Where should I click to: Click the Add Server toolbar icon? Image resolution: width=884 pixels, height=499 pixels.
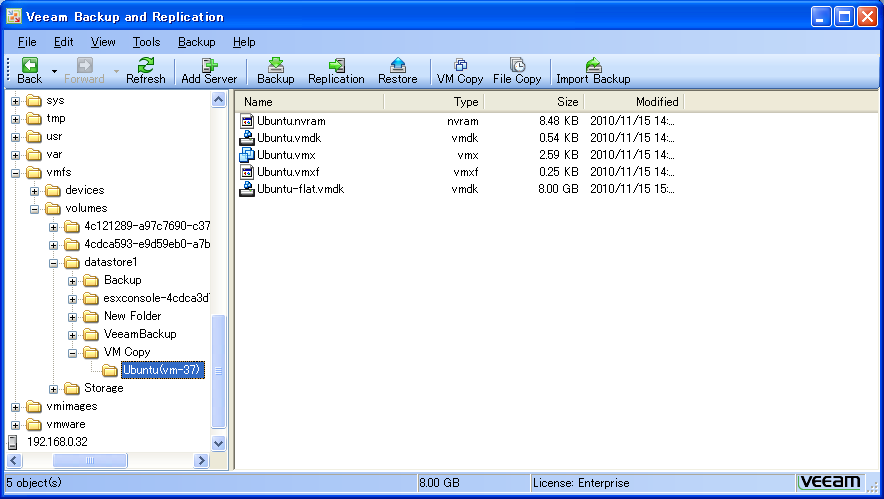pyautogui.click(x=209, y=65)
